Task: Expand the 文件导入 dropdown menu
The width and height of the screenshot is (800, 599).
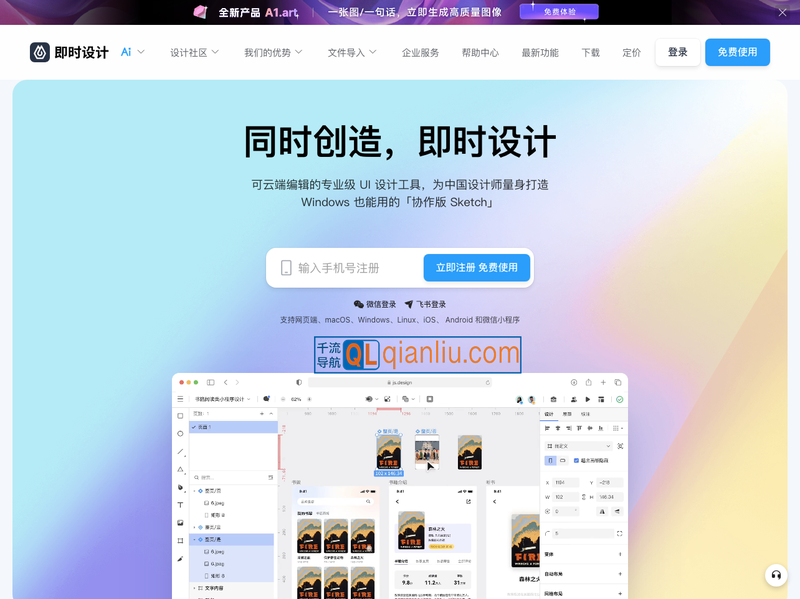Action: tap(350, 52)
